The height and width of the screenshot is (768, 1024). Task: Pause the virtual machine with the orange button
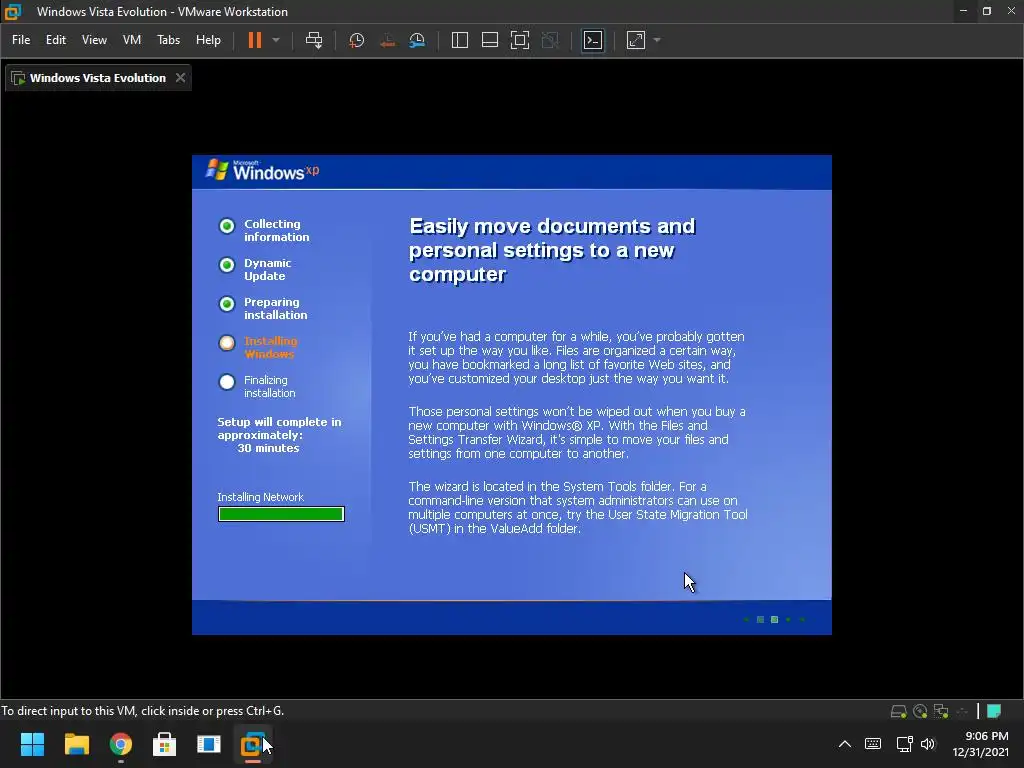coord(255,40)
